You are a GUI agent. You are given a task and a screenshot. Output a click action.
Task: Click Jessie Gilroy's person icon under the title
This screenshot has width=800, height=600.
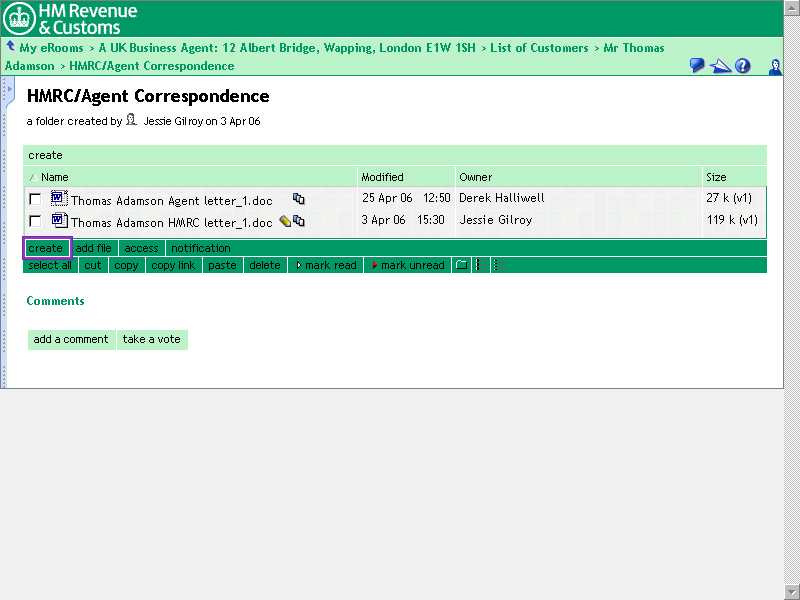point(131,120)
